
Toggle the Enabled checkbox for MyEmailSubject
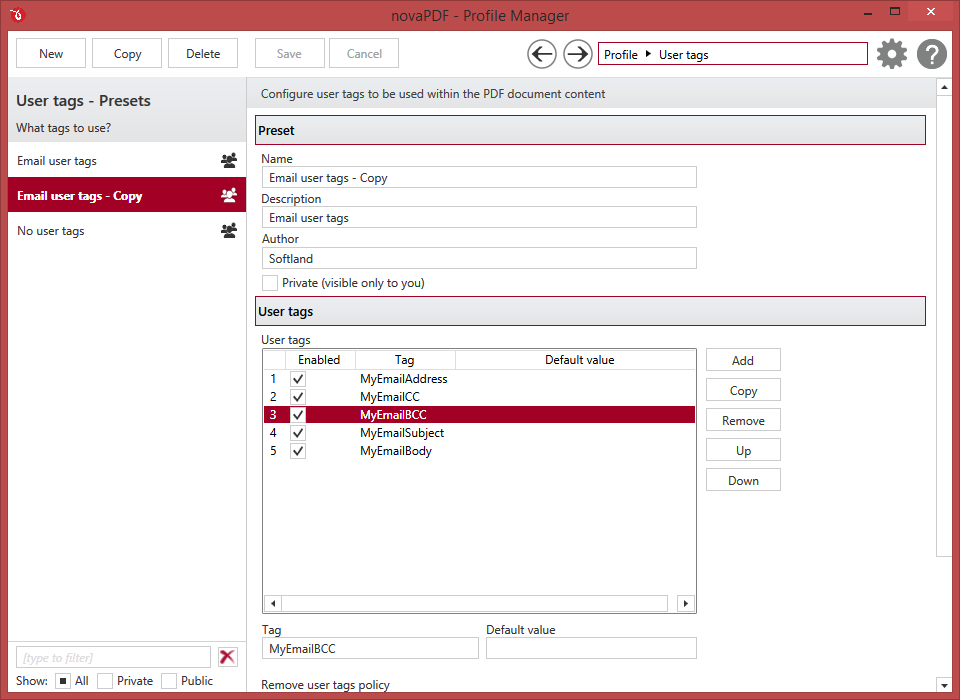pyautogui.click(x=298, y=433)
